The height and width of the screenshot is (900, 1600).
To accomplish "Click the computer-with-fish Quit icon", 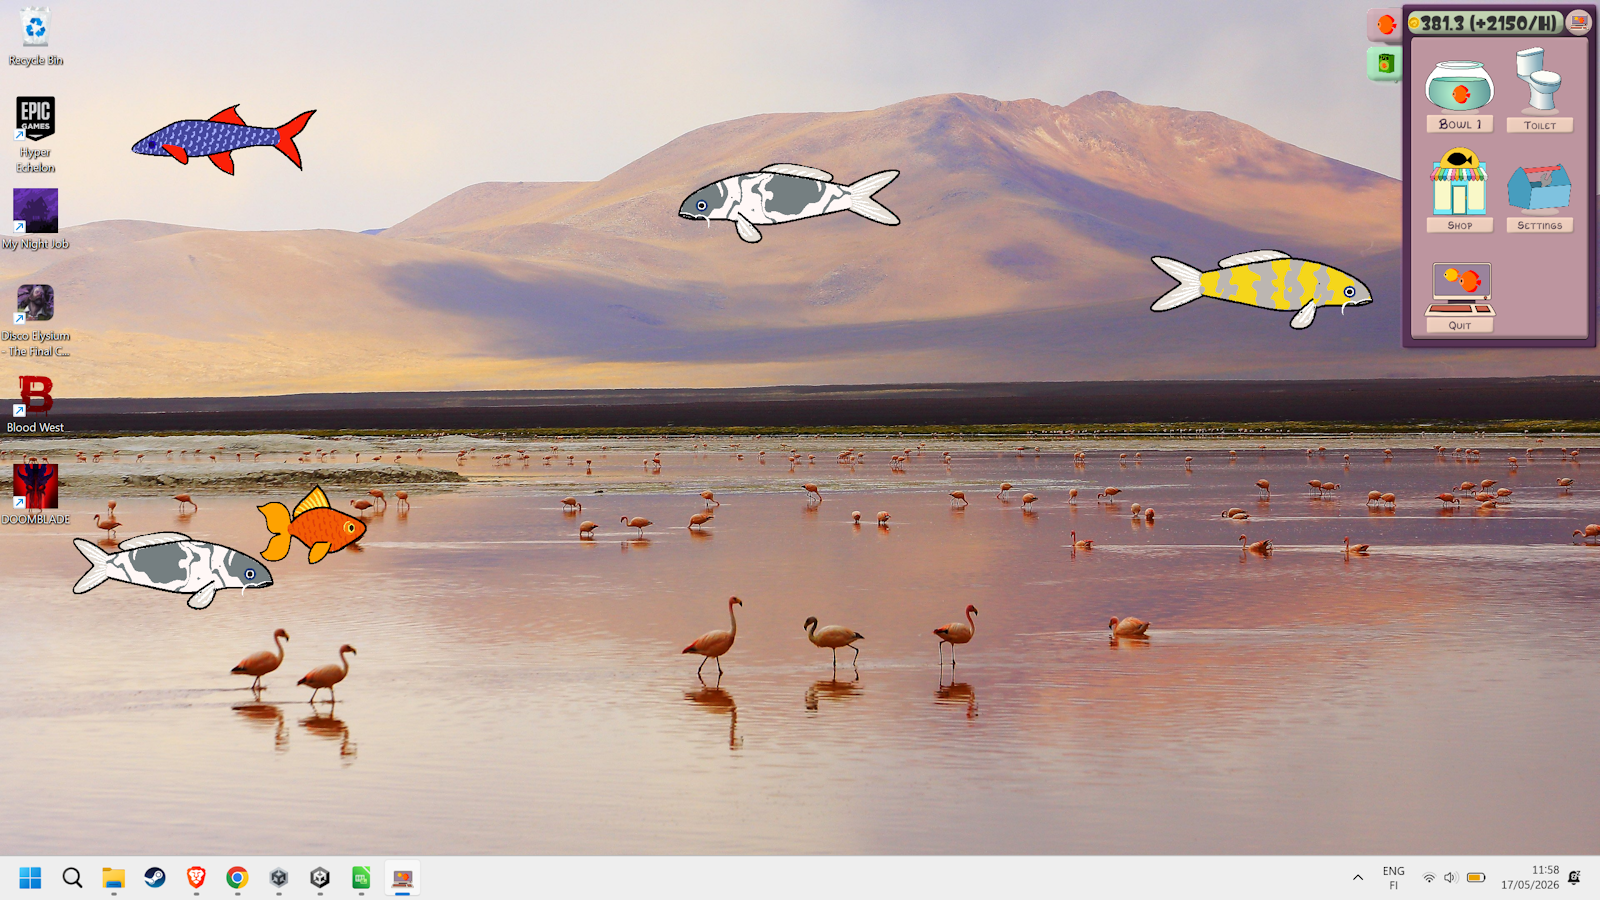I will pyautogui.click(x=1460, y=290).
